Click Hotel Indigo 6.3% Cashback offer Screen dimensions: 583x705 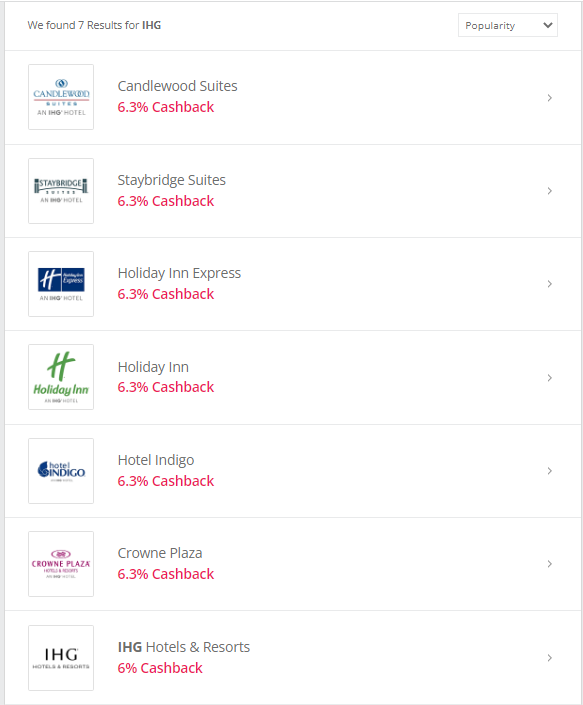(x=166, y=481)
